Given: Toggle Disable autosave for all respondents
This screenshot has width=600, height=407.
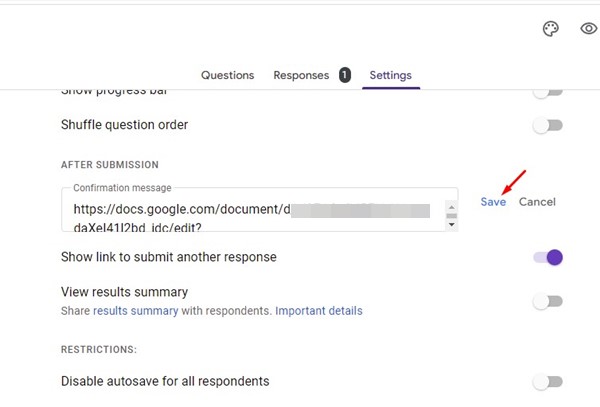Looking at the screenshot, I should [x=547, y=381].
